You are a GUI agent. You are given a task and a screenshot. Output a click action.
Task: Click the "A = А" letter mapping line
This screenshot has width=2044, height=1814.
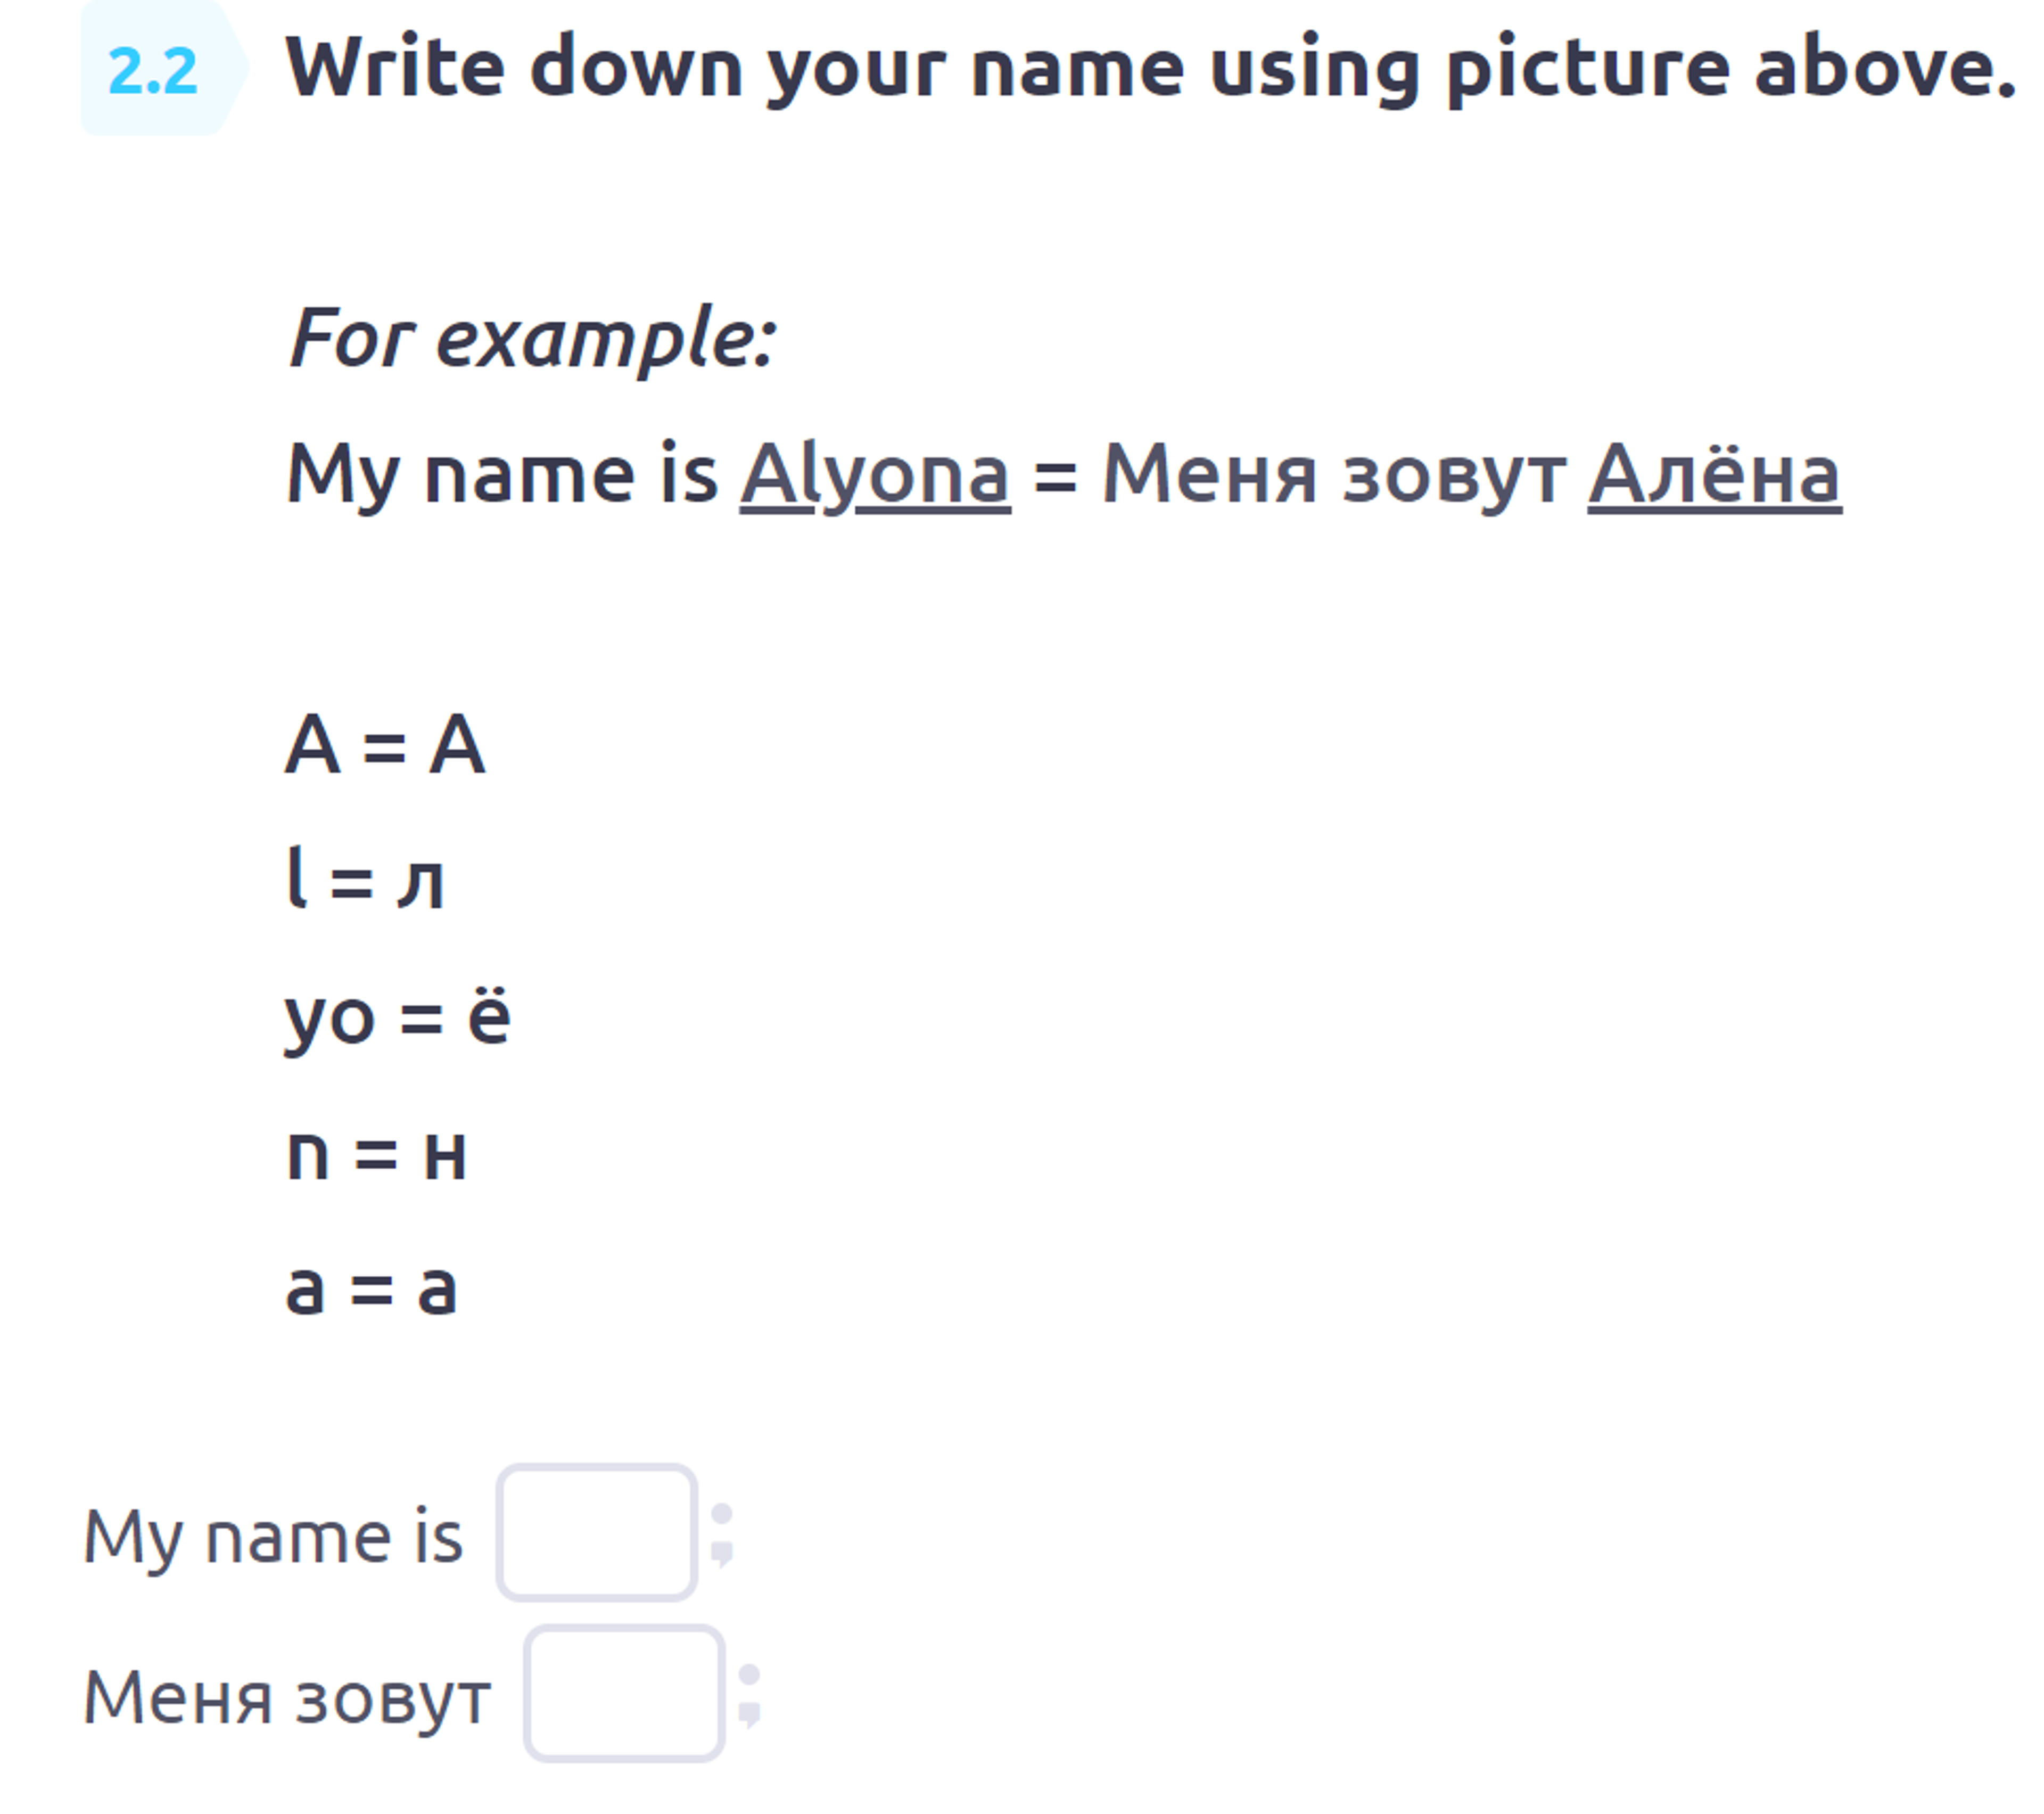385,745
